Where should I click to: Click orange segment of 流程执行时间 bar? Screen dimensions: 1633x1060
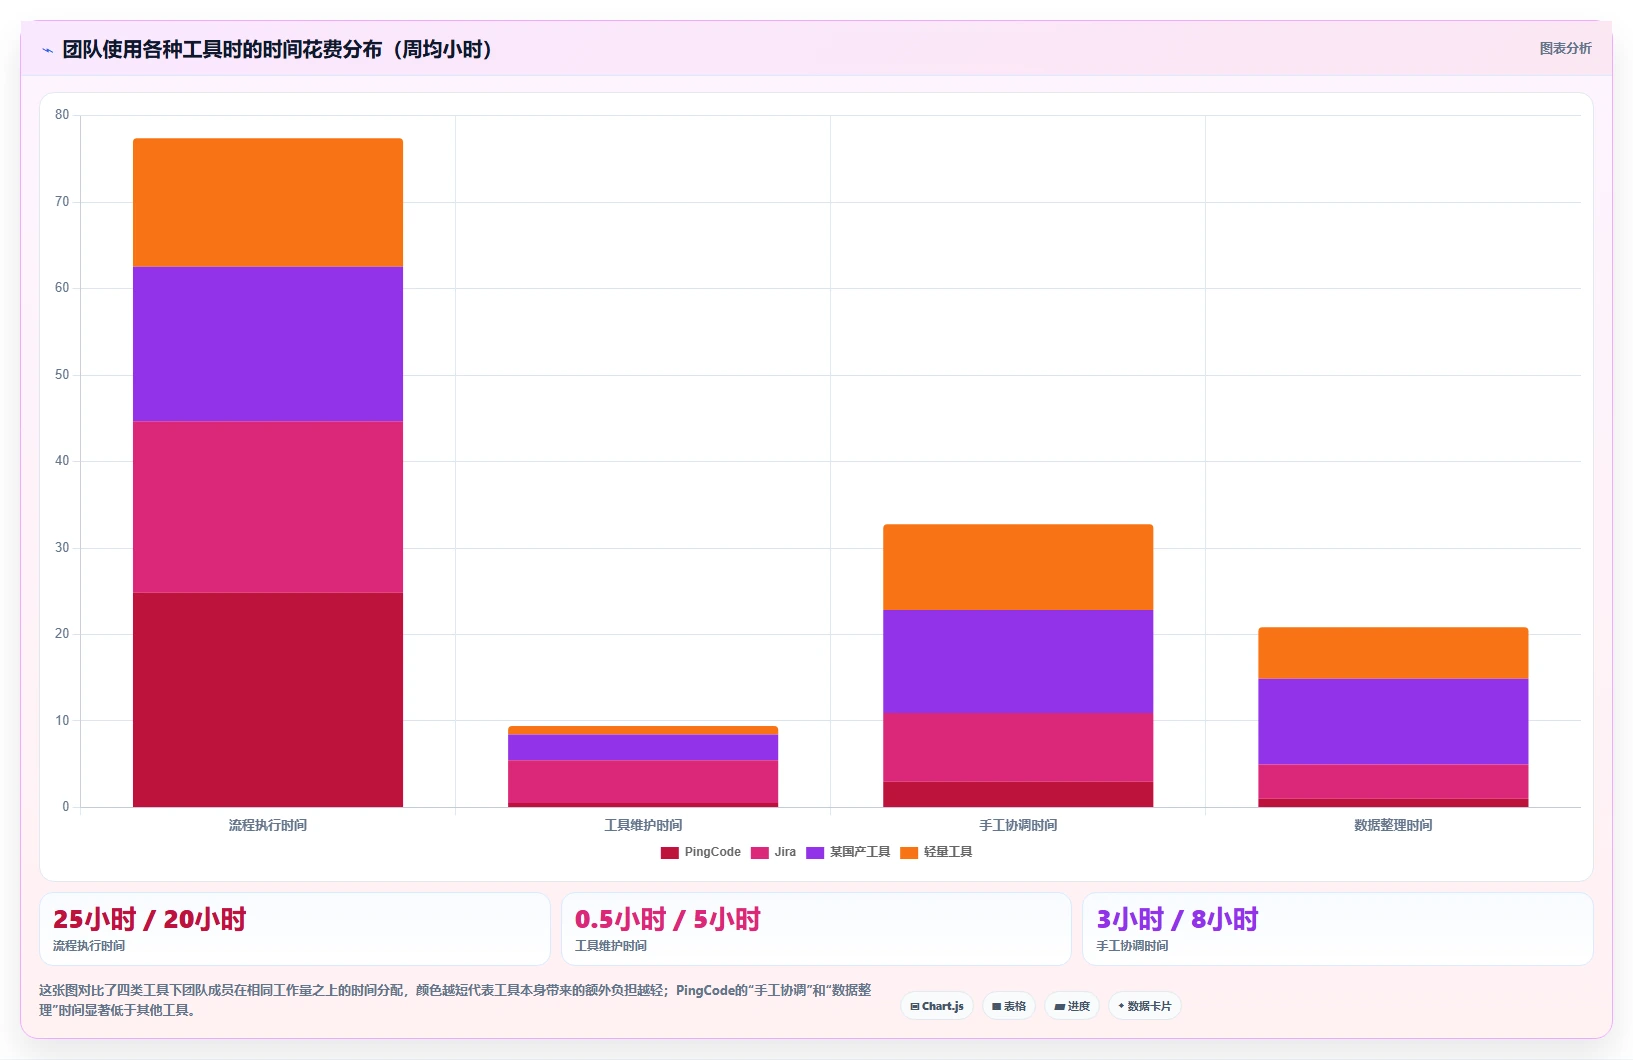point(268,203)
